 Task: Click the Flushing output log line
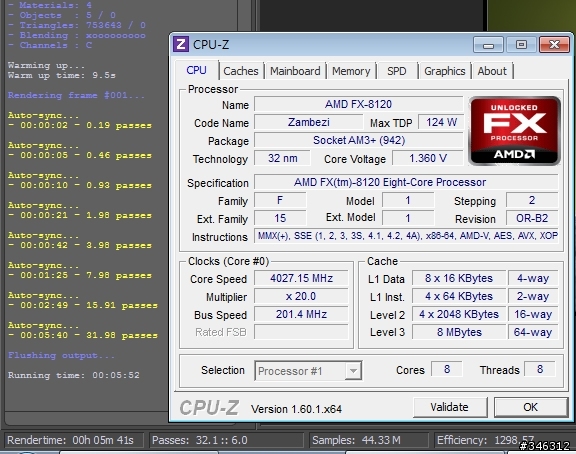pos(61,355)
